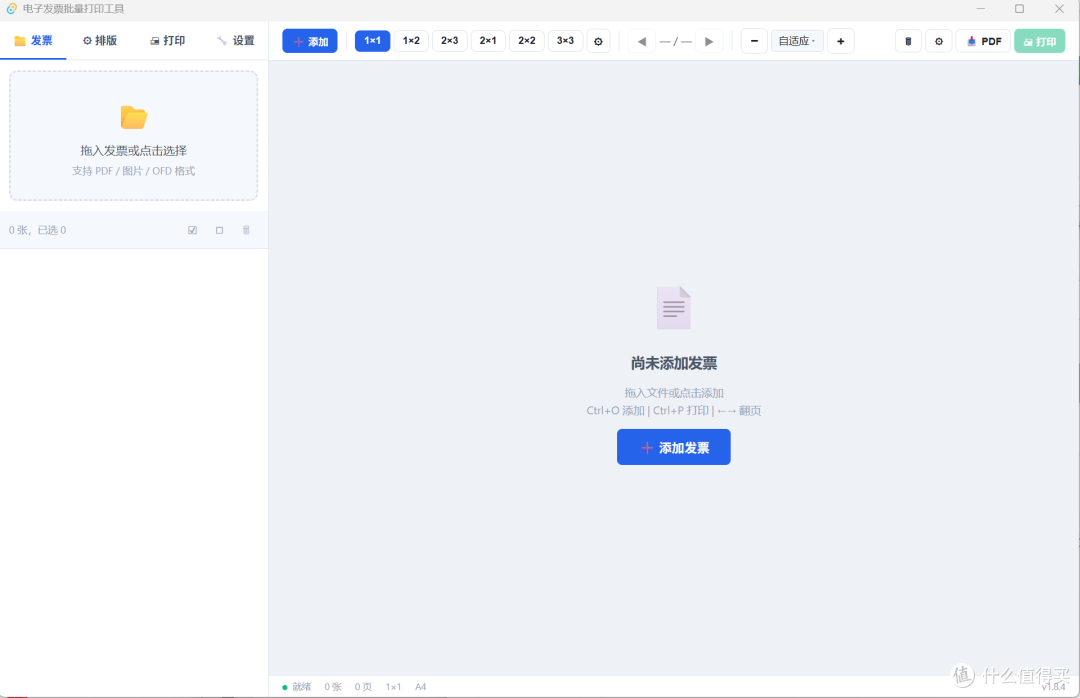The height and width of the screenshot is (698, 1080).
Task: Open the 设置 tab
Action: [236, 41]
